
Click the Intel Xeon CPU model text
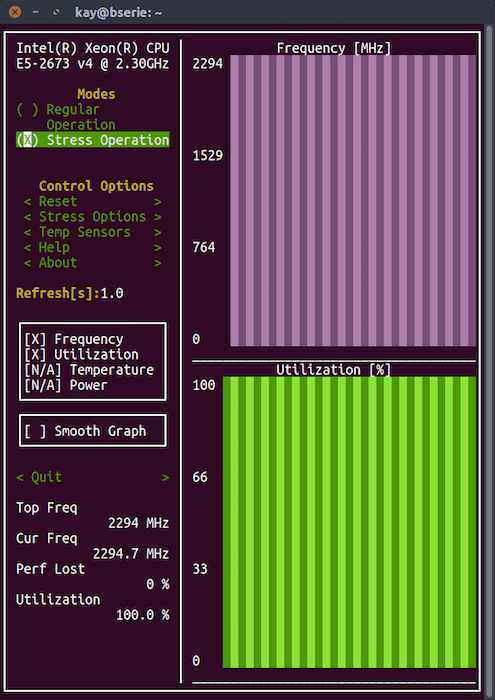[x=92, y=56]
